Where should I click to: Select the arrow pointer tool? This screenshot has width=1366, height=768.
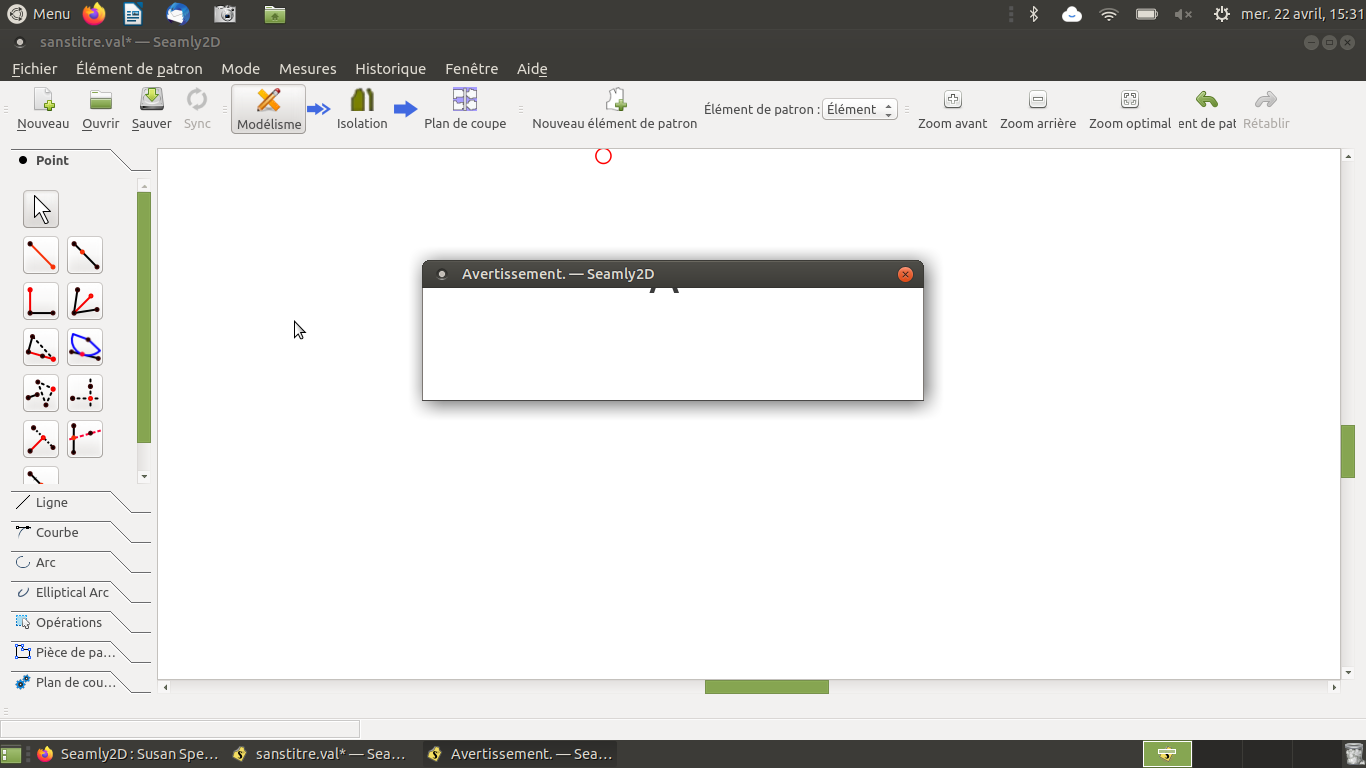point(41,209)
